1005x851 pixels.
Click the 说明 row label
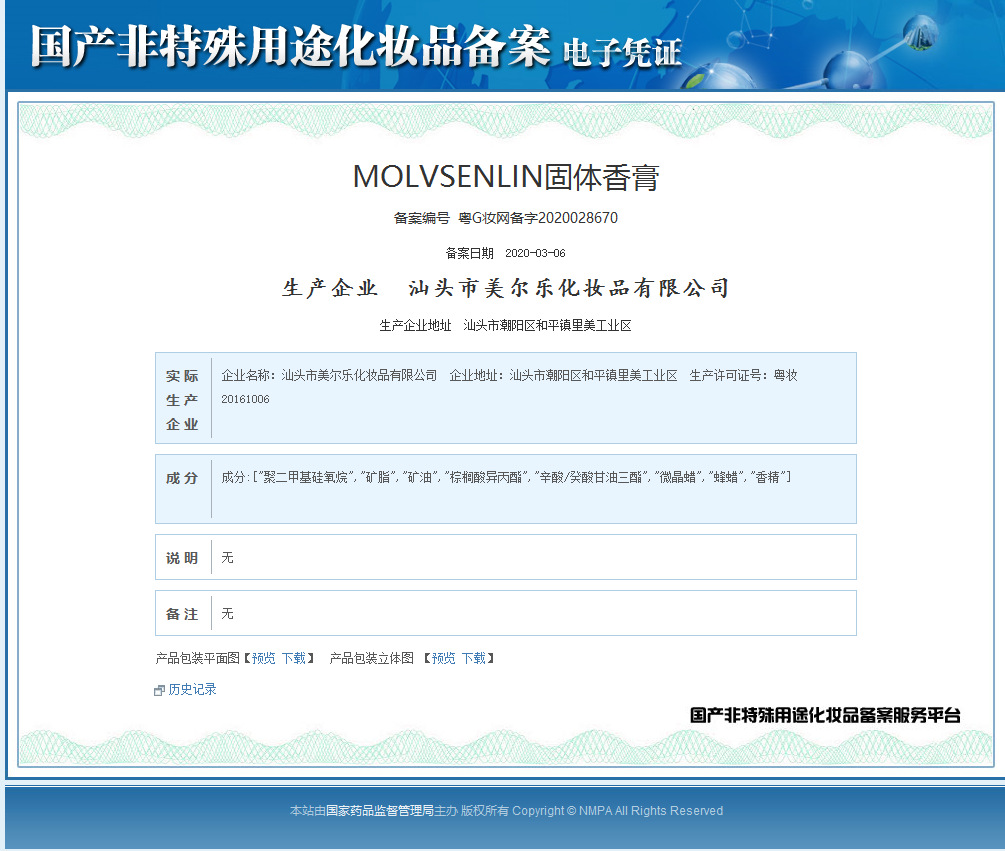pyautogui.click(x=182, y=558)
